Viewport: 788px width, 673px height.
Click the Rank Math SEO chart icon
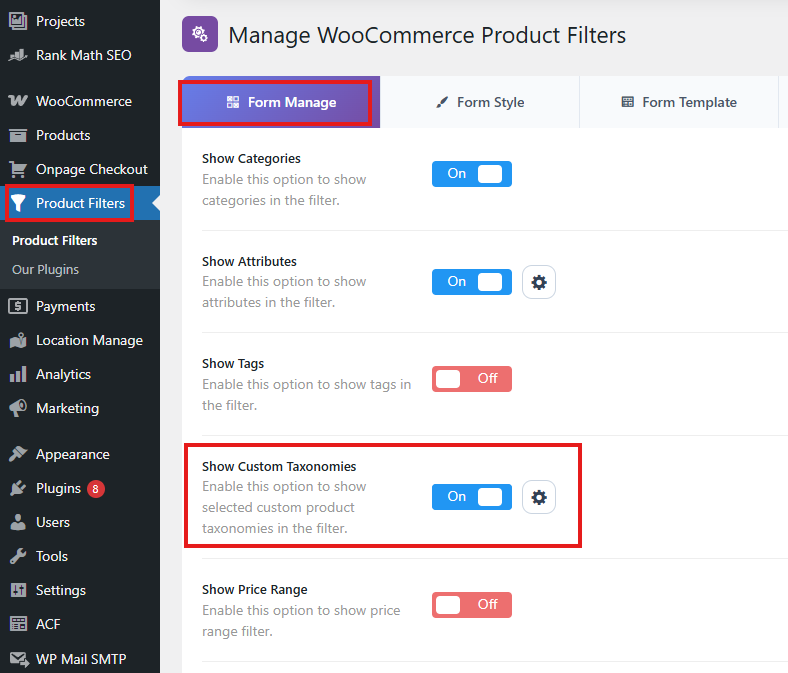pos(18,55)
